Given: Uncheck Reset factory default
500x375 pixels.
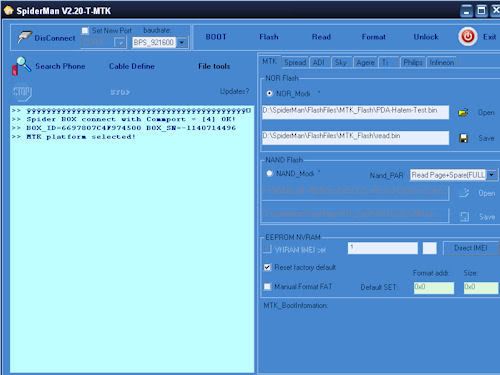Looking at the screenshot, I should [x=267, y=267].
